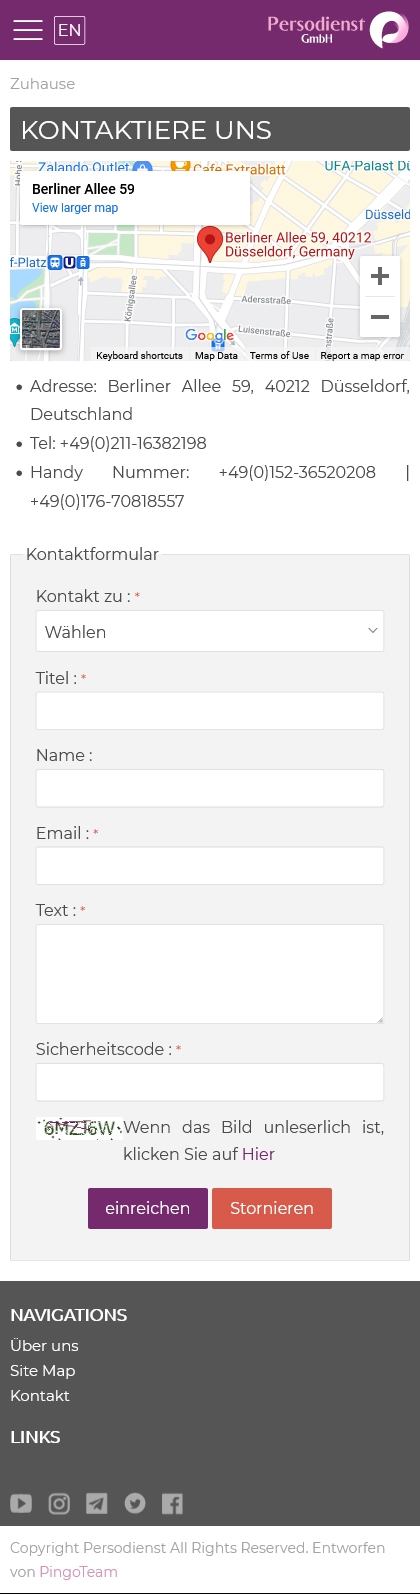
Task: Click the Persodienst GmbH logo
Action: click(x=338, y=30)
